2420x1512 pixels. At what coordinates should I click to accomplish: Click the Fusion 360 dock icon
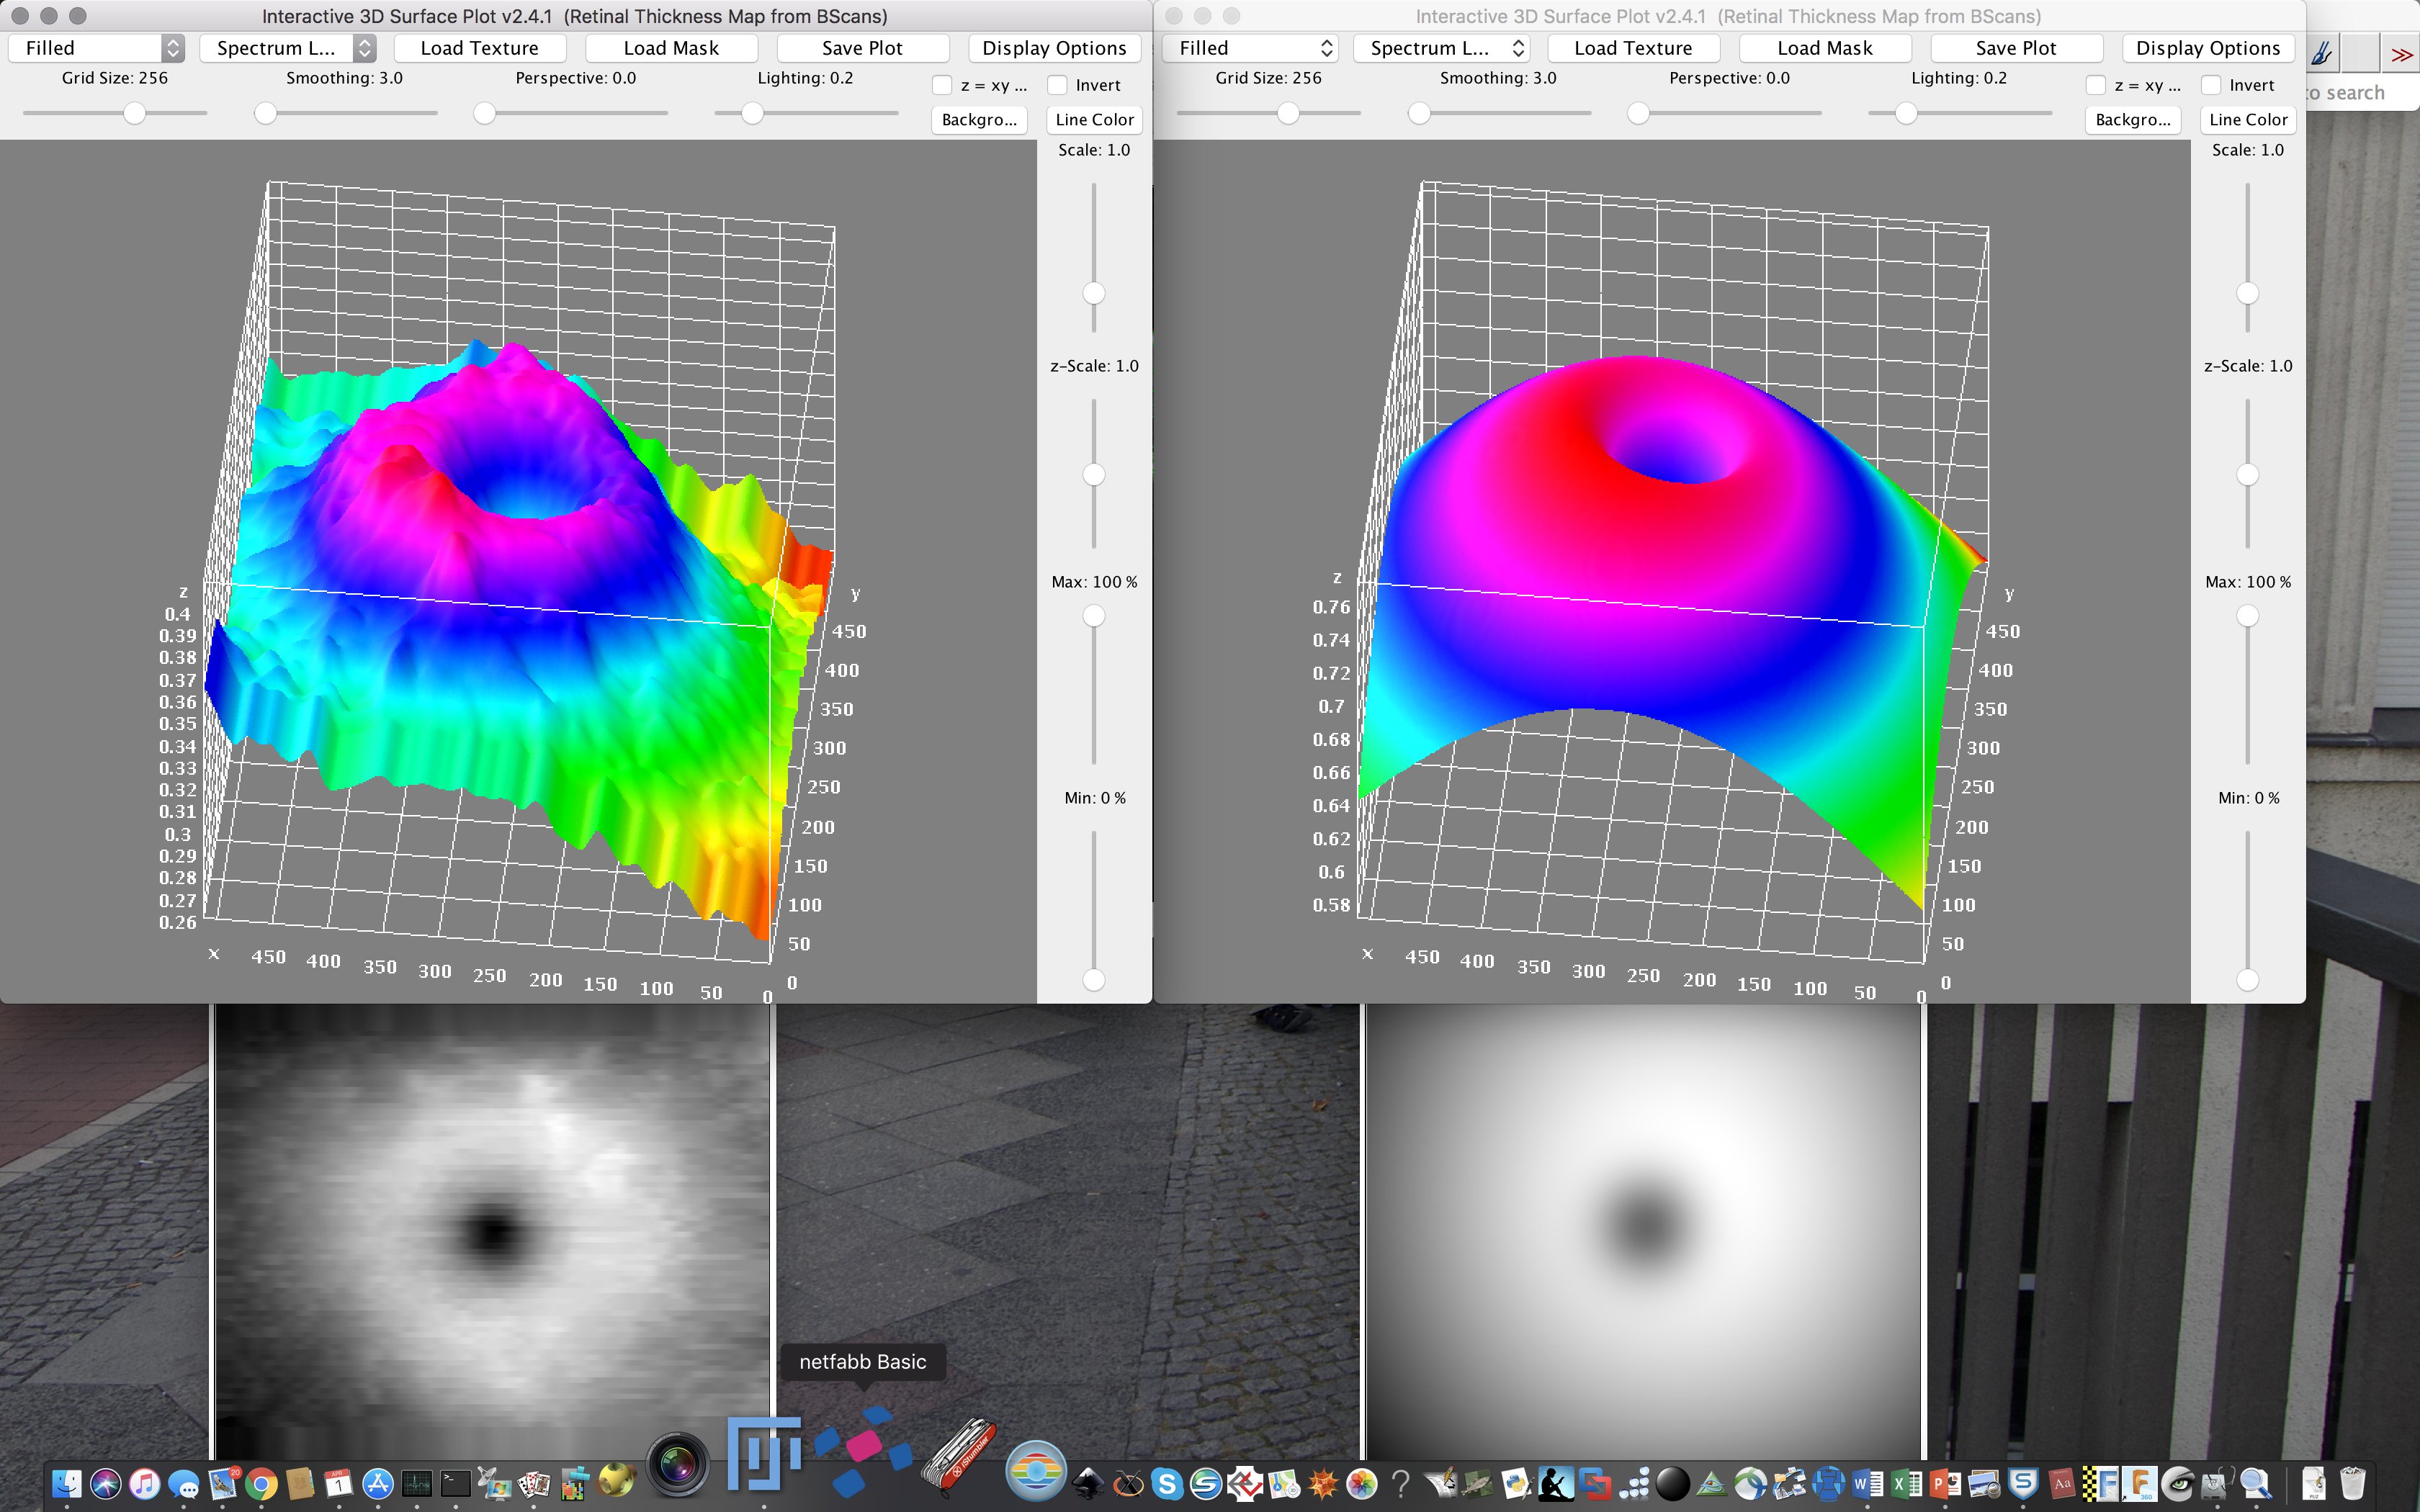click(x=2140, y=1484)
